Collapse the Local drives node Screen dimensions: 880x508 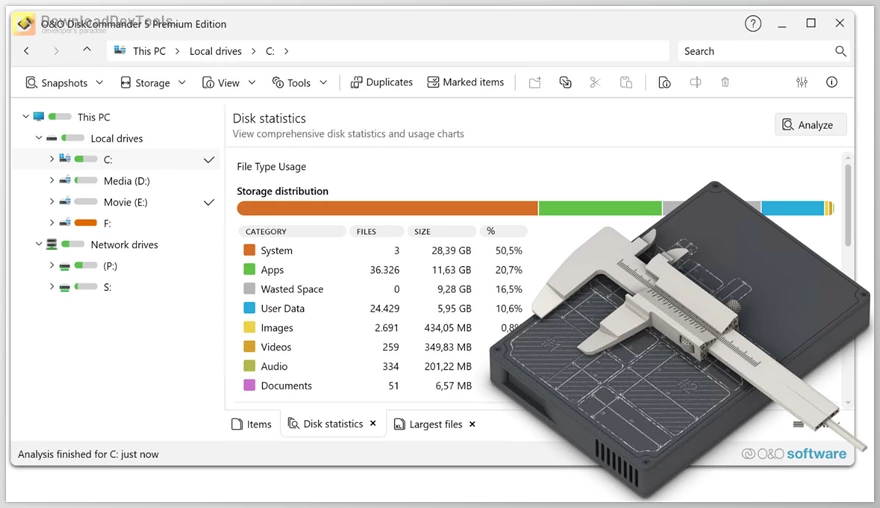point(39,138)
